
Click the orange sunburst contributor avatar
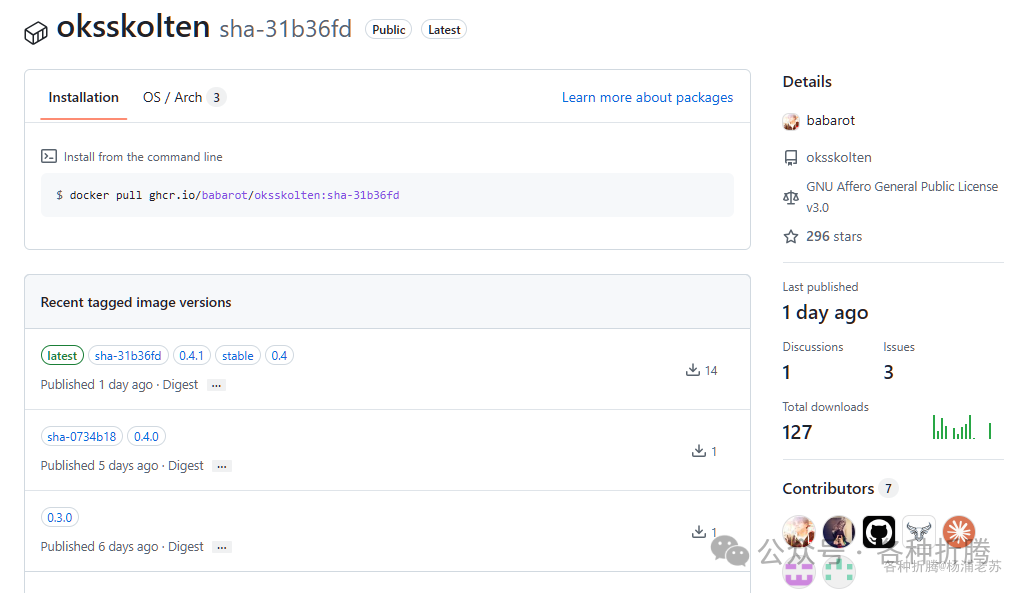click(x=958, y=532)
